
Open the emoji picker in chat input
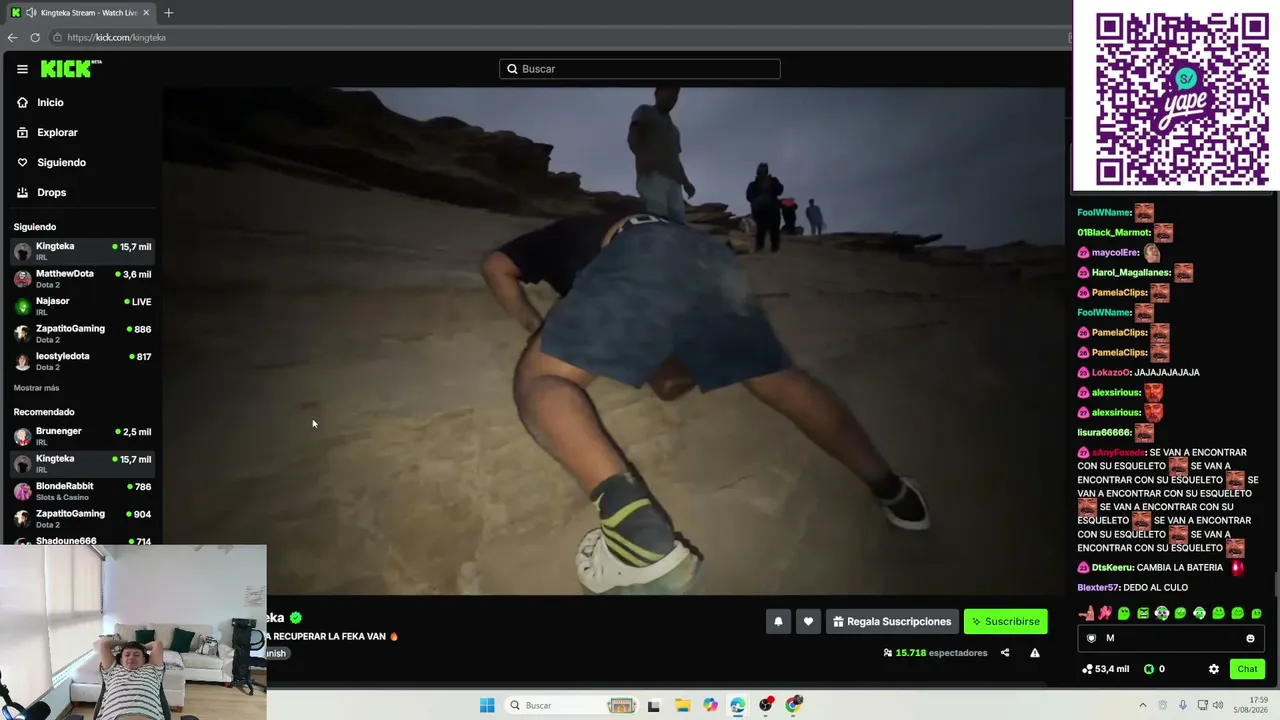[1250, 638]
